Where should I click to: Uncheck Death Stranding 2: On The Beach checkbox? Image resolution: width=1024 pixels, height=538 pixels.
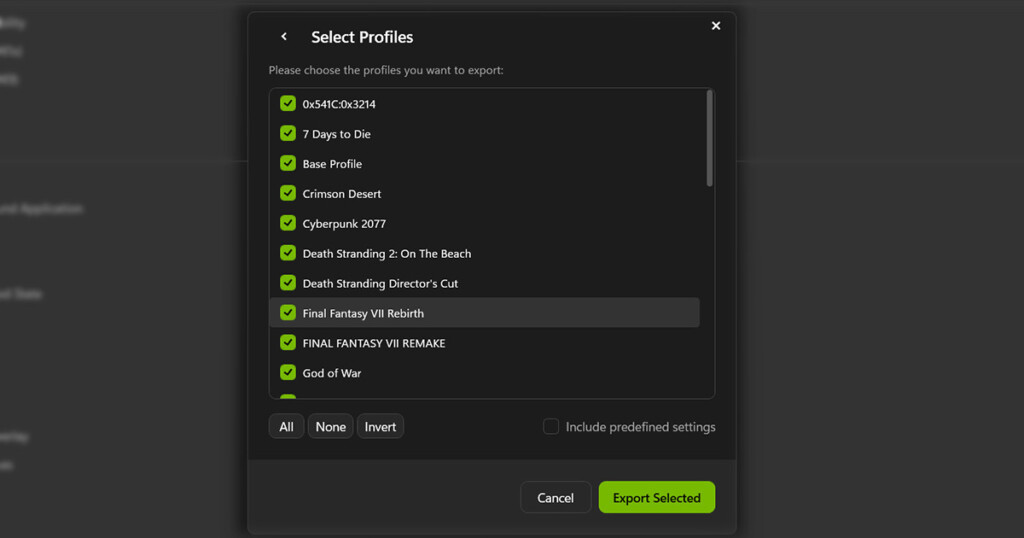[x=288, y=253]
